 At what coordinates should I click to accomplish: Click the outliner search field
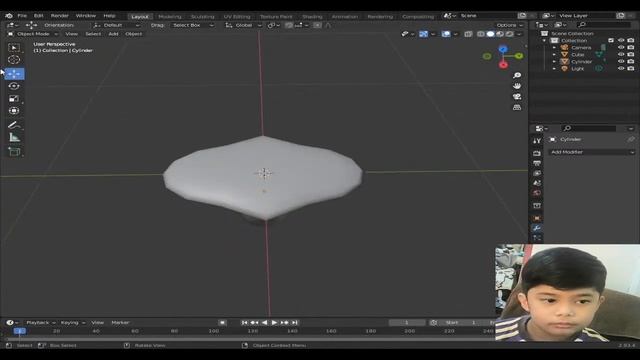pos(604,25)
